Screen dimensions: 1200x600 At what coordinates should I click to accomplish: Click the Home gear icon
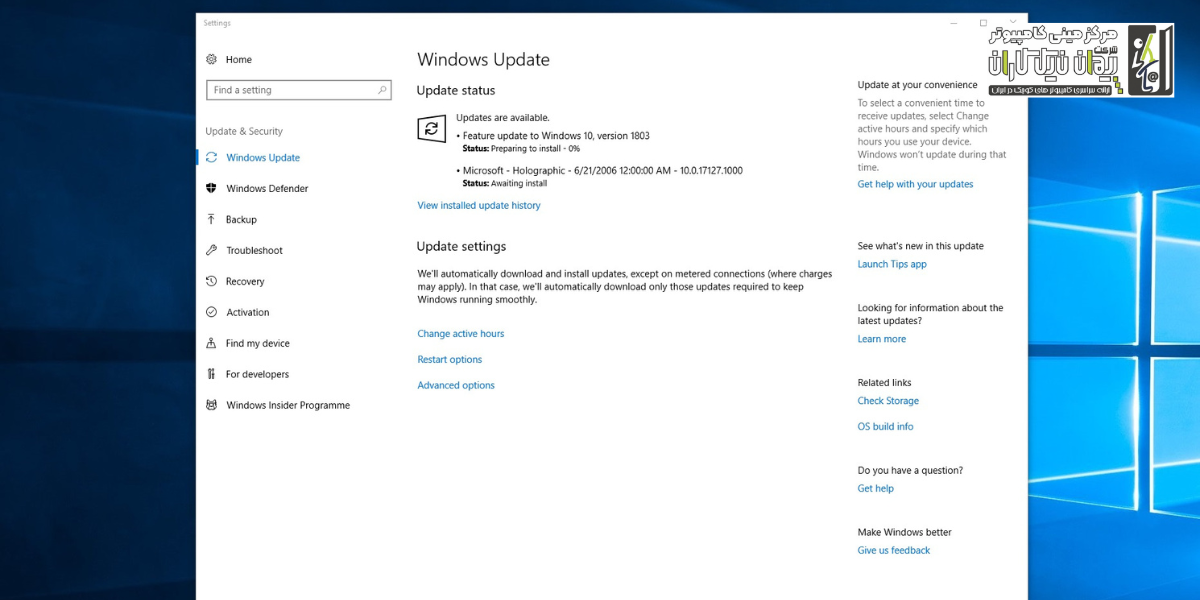(211, 59)
